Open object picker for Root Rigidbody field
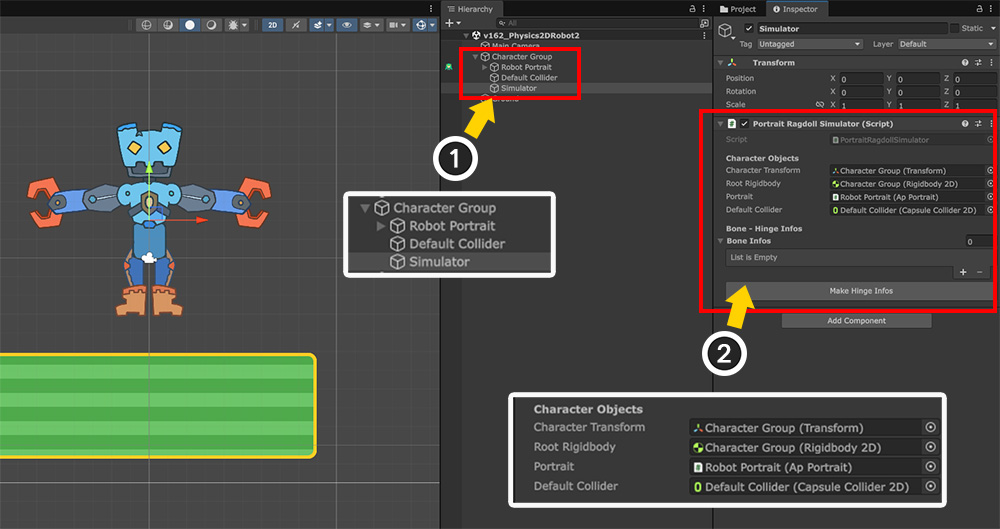Screen dimensions: 1000x529 pos(990,184)
